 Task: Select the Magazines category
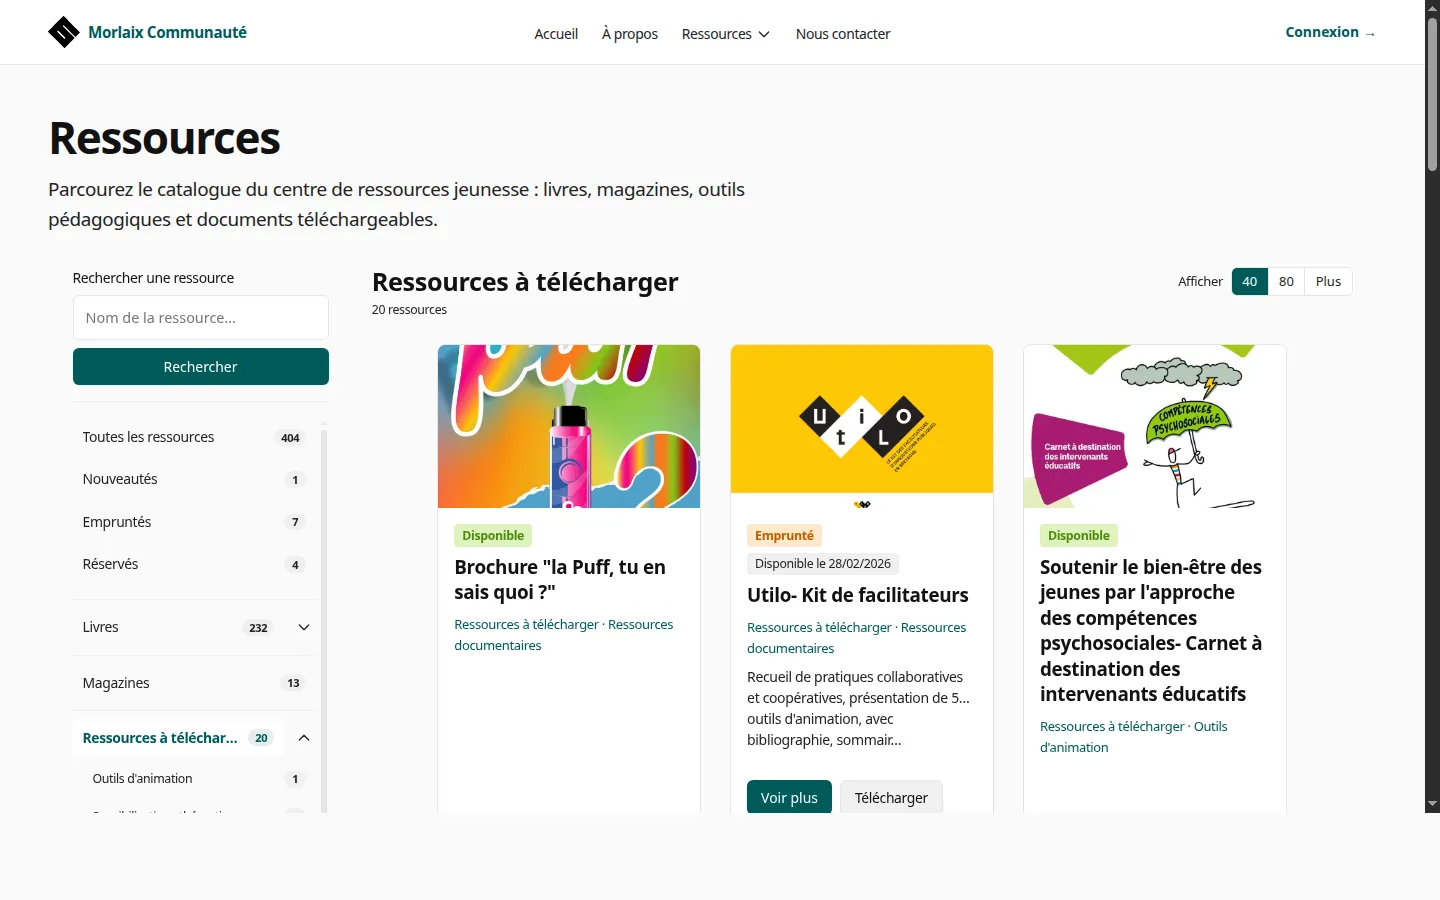point(194,683)
